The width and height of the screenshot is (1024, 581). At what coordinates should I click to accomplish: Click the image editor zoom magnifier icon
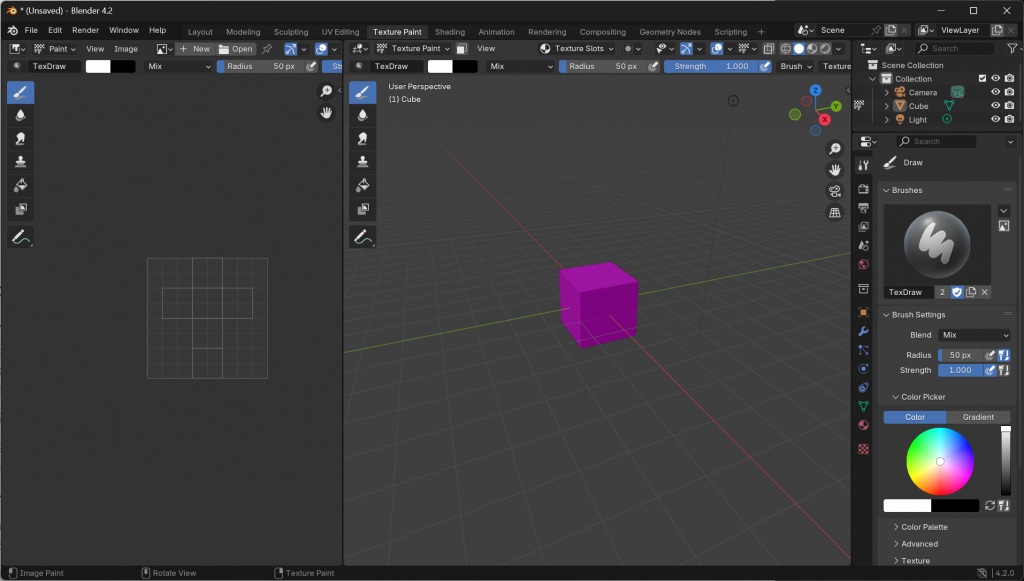click(326, 91)
